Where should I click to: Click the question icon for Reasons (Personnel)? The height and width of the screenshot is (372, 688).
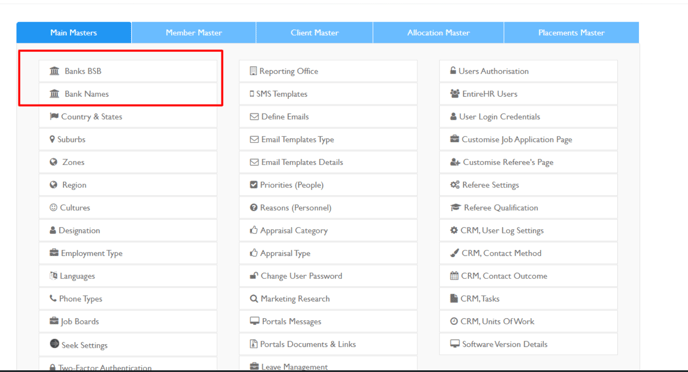[254, 207]
